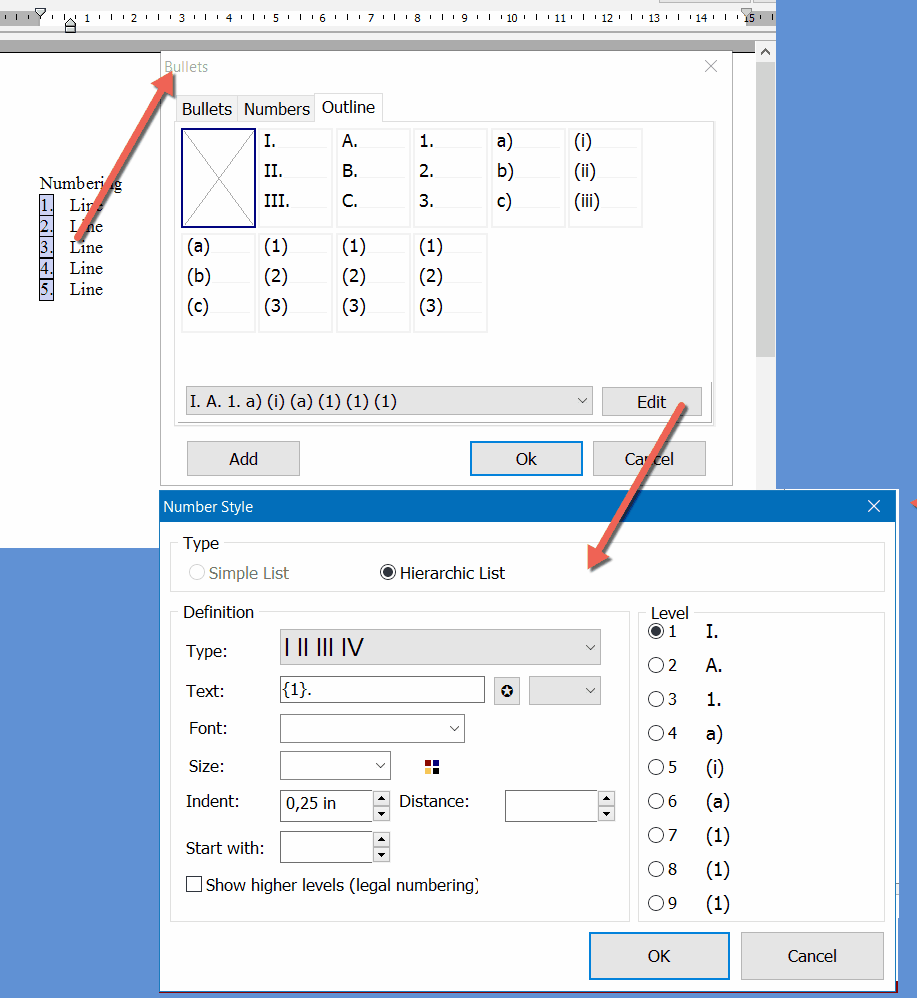This screenshot has height=998, width=917.
Task: Switch to the Bullets tab
Action: pos(207,109)
